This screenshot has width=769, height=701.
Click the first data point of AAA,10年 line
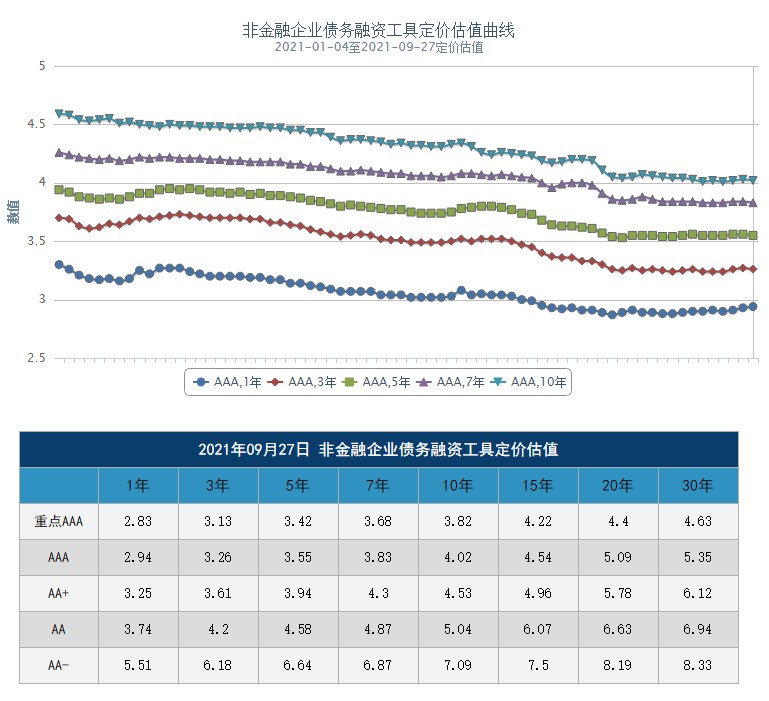(59, 114)
